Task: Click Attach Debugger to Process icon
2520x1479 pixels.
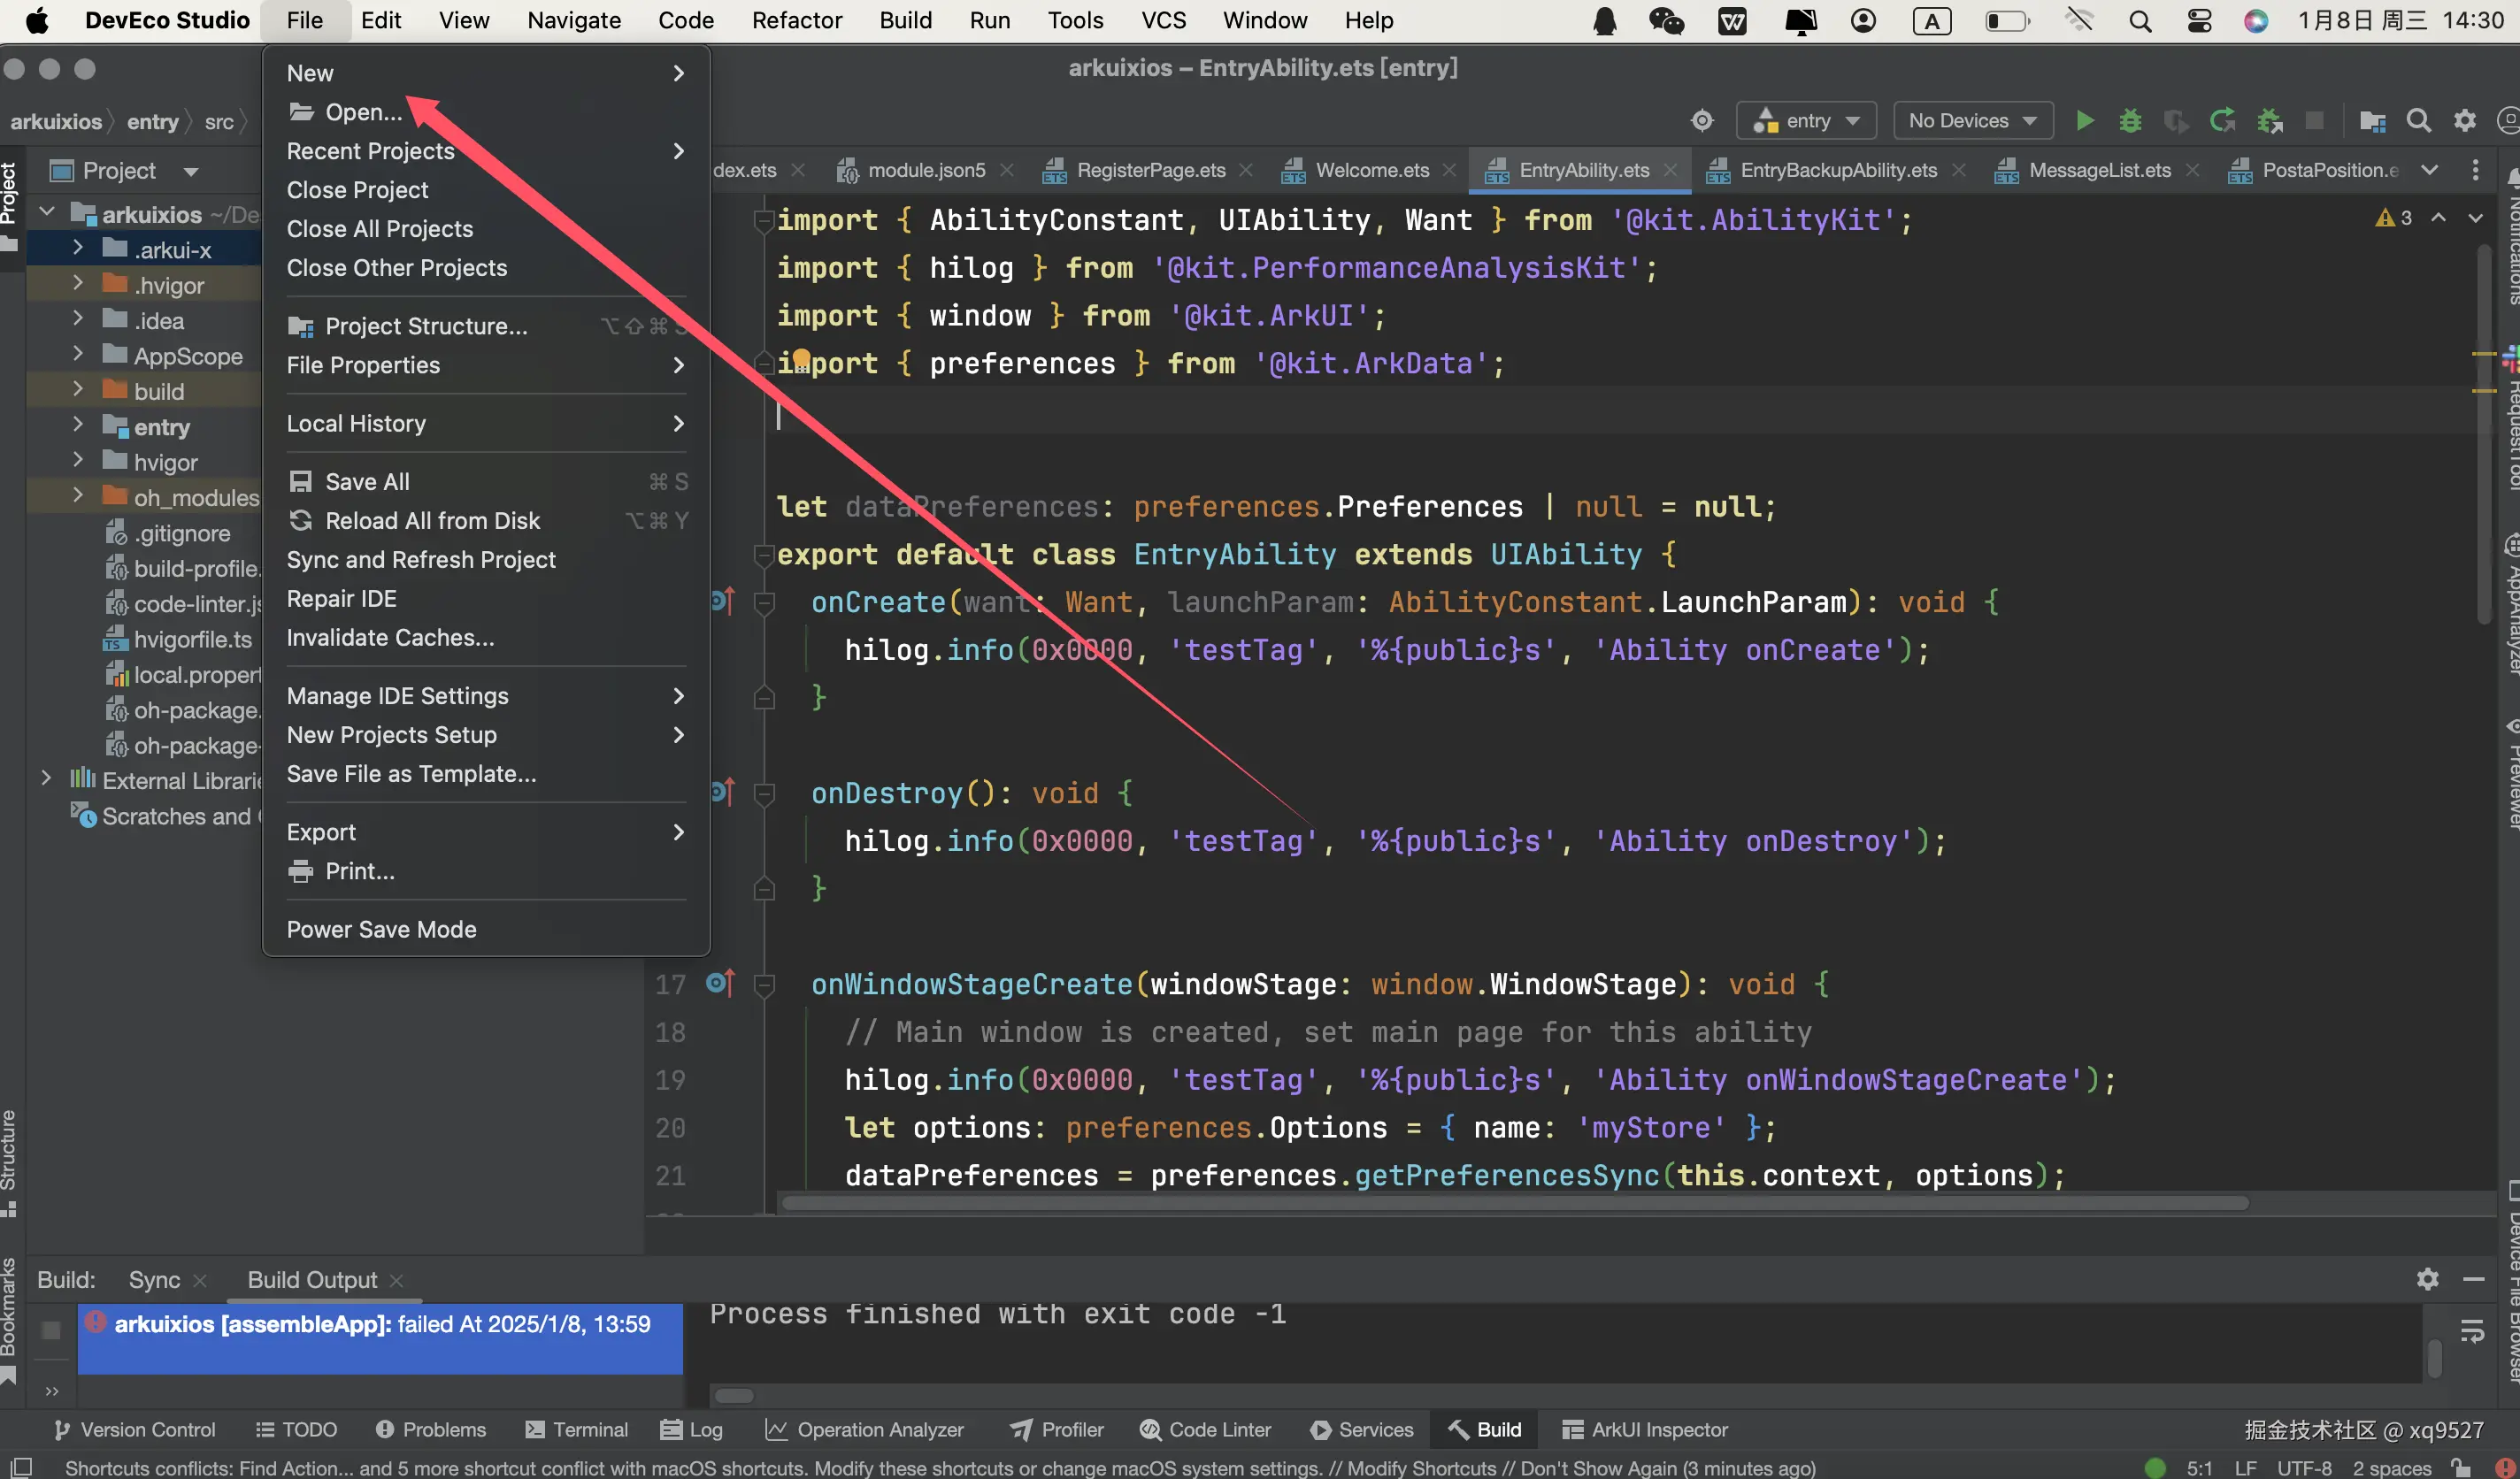Action: pyautogui.click(x=2270, y=121)
